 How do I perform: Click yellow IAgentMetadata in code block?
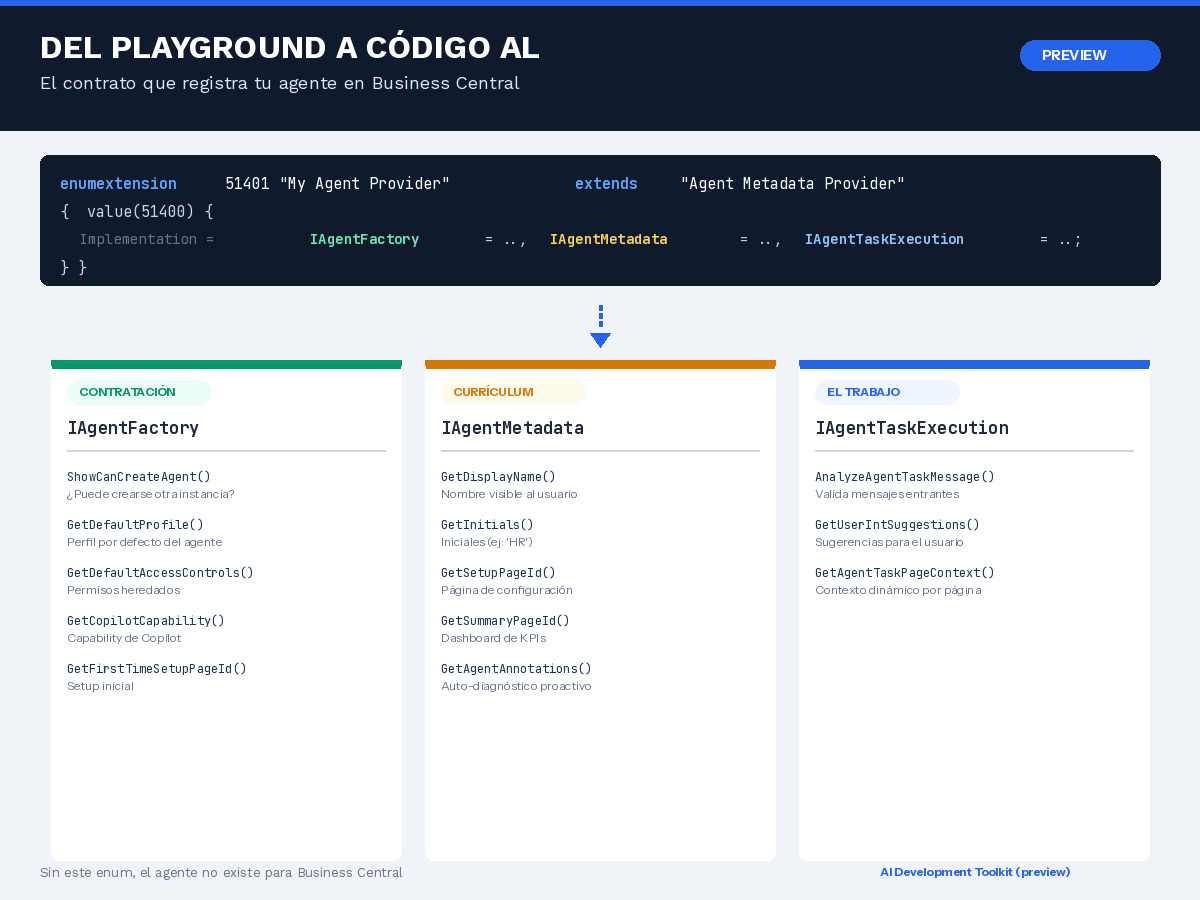[608, 239]
